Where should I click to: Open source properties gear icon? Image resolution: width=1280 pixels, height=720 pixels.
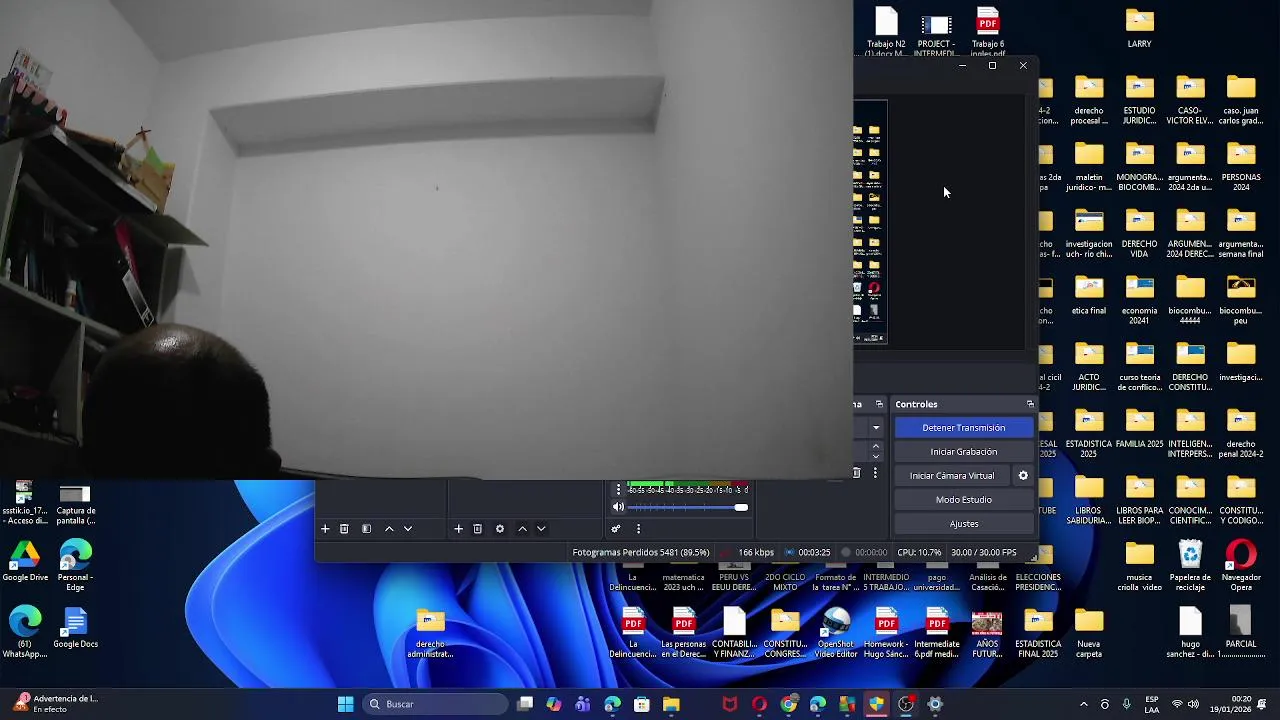500,529
